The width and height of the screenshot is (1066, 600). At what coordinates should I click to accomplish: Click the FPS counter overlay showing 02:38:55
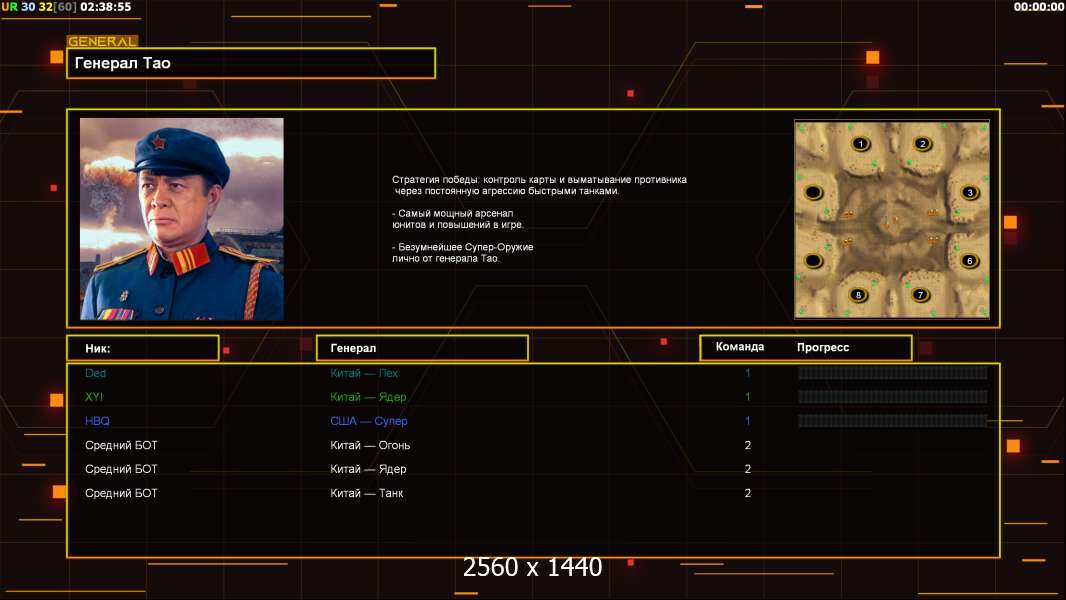point(67,7)
